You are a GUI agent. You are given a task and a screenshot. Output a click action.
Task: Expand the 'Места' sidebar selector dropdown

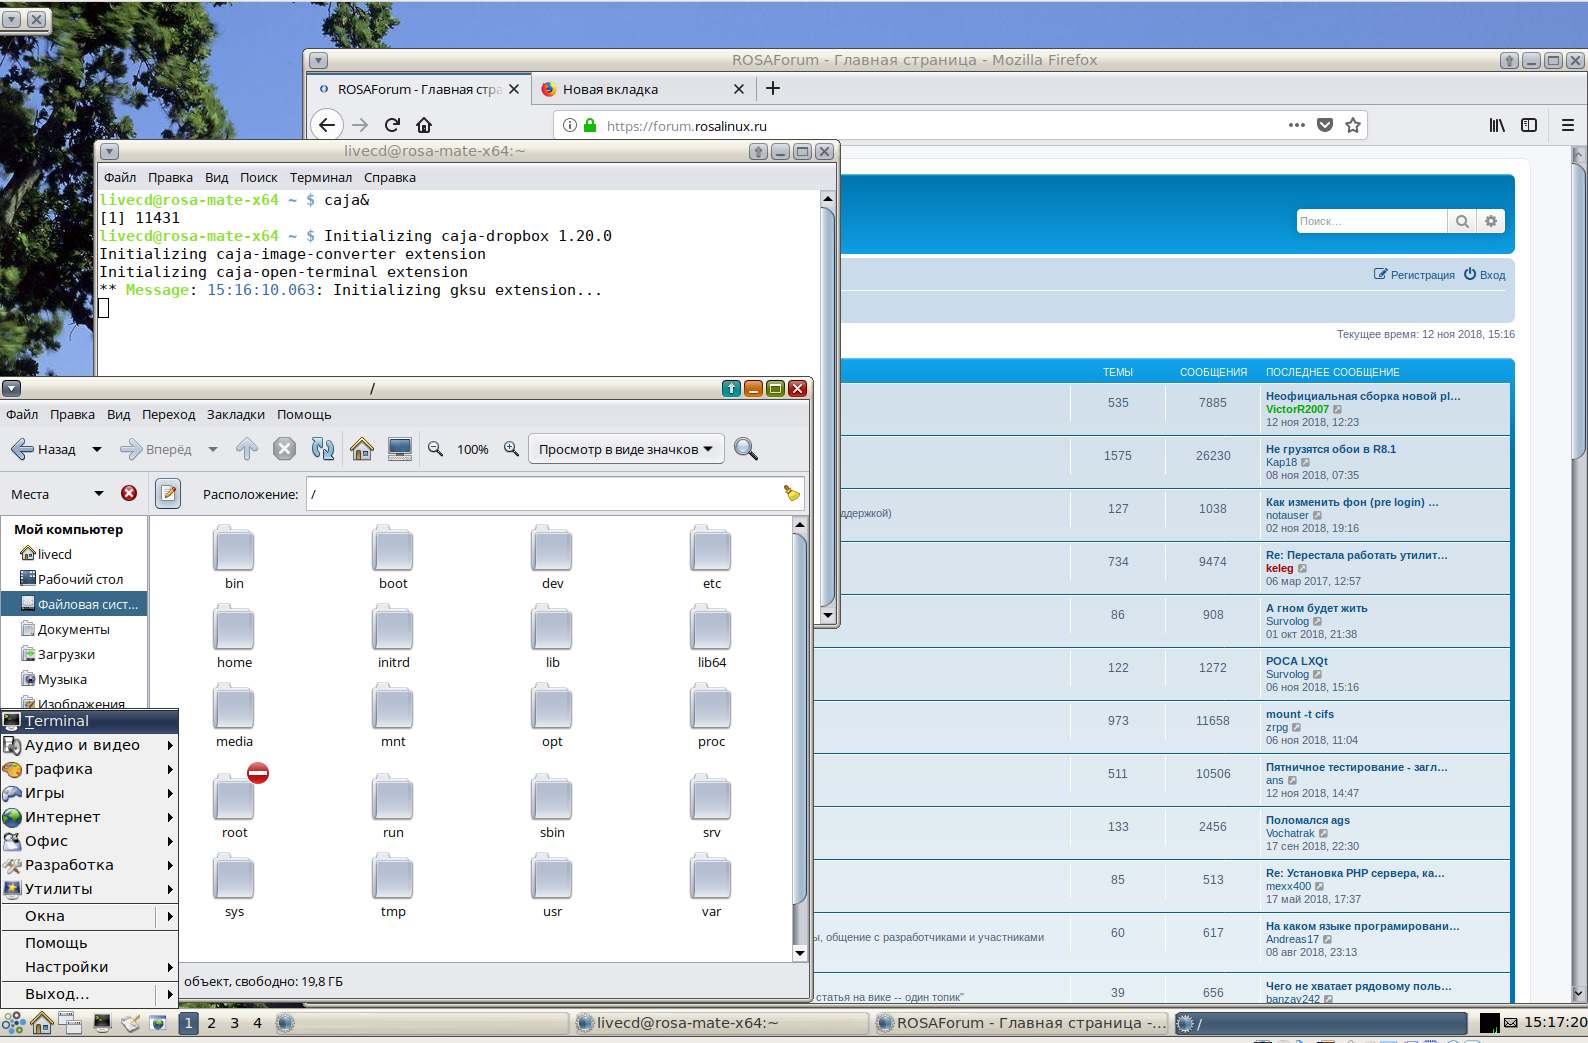[98, 493]
